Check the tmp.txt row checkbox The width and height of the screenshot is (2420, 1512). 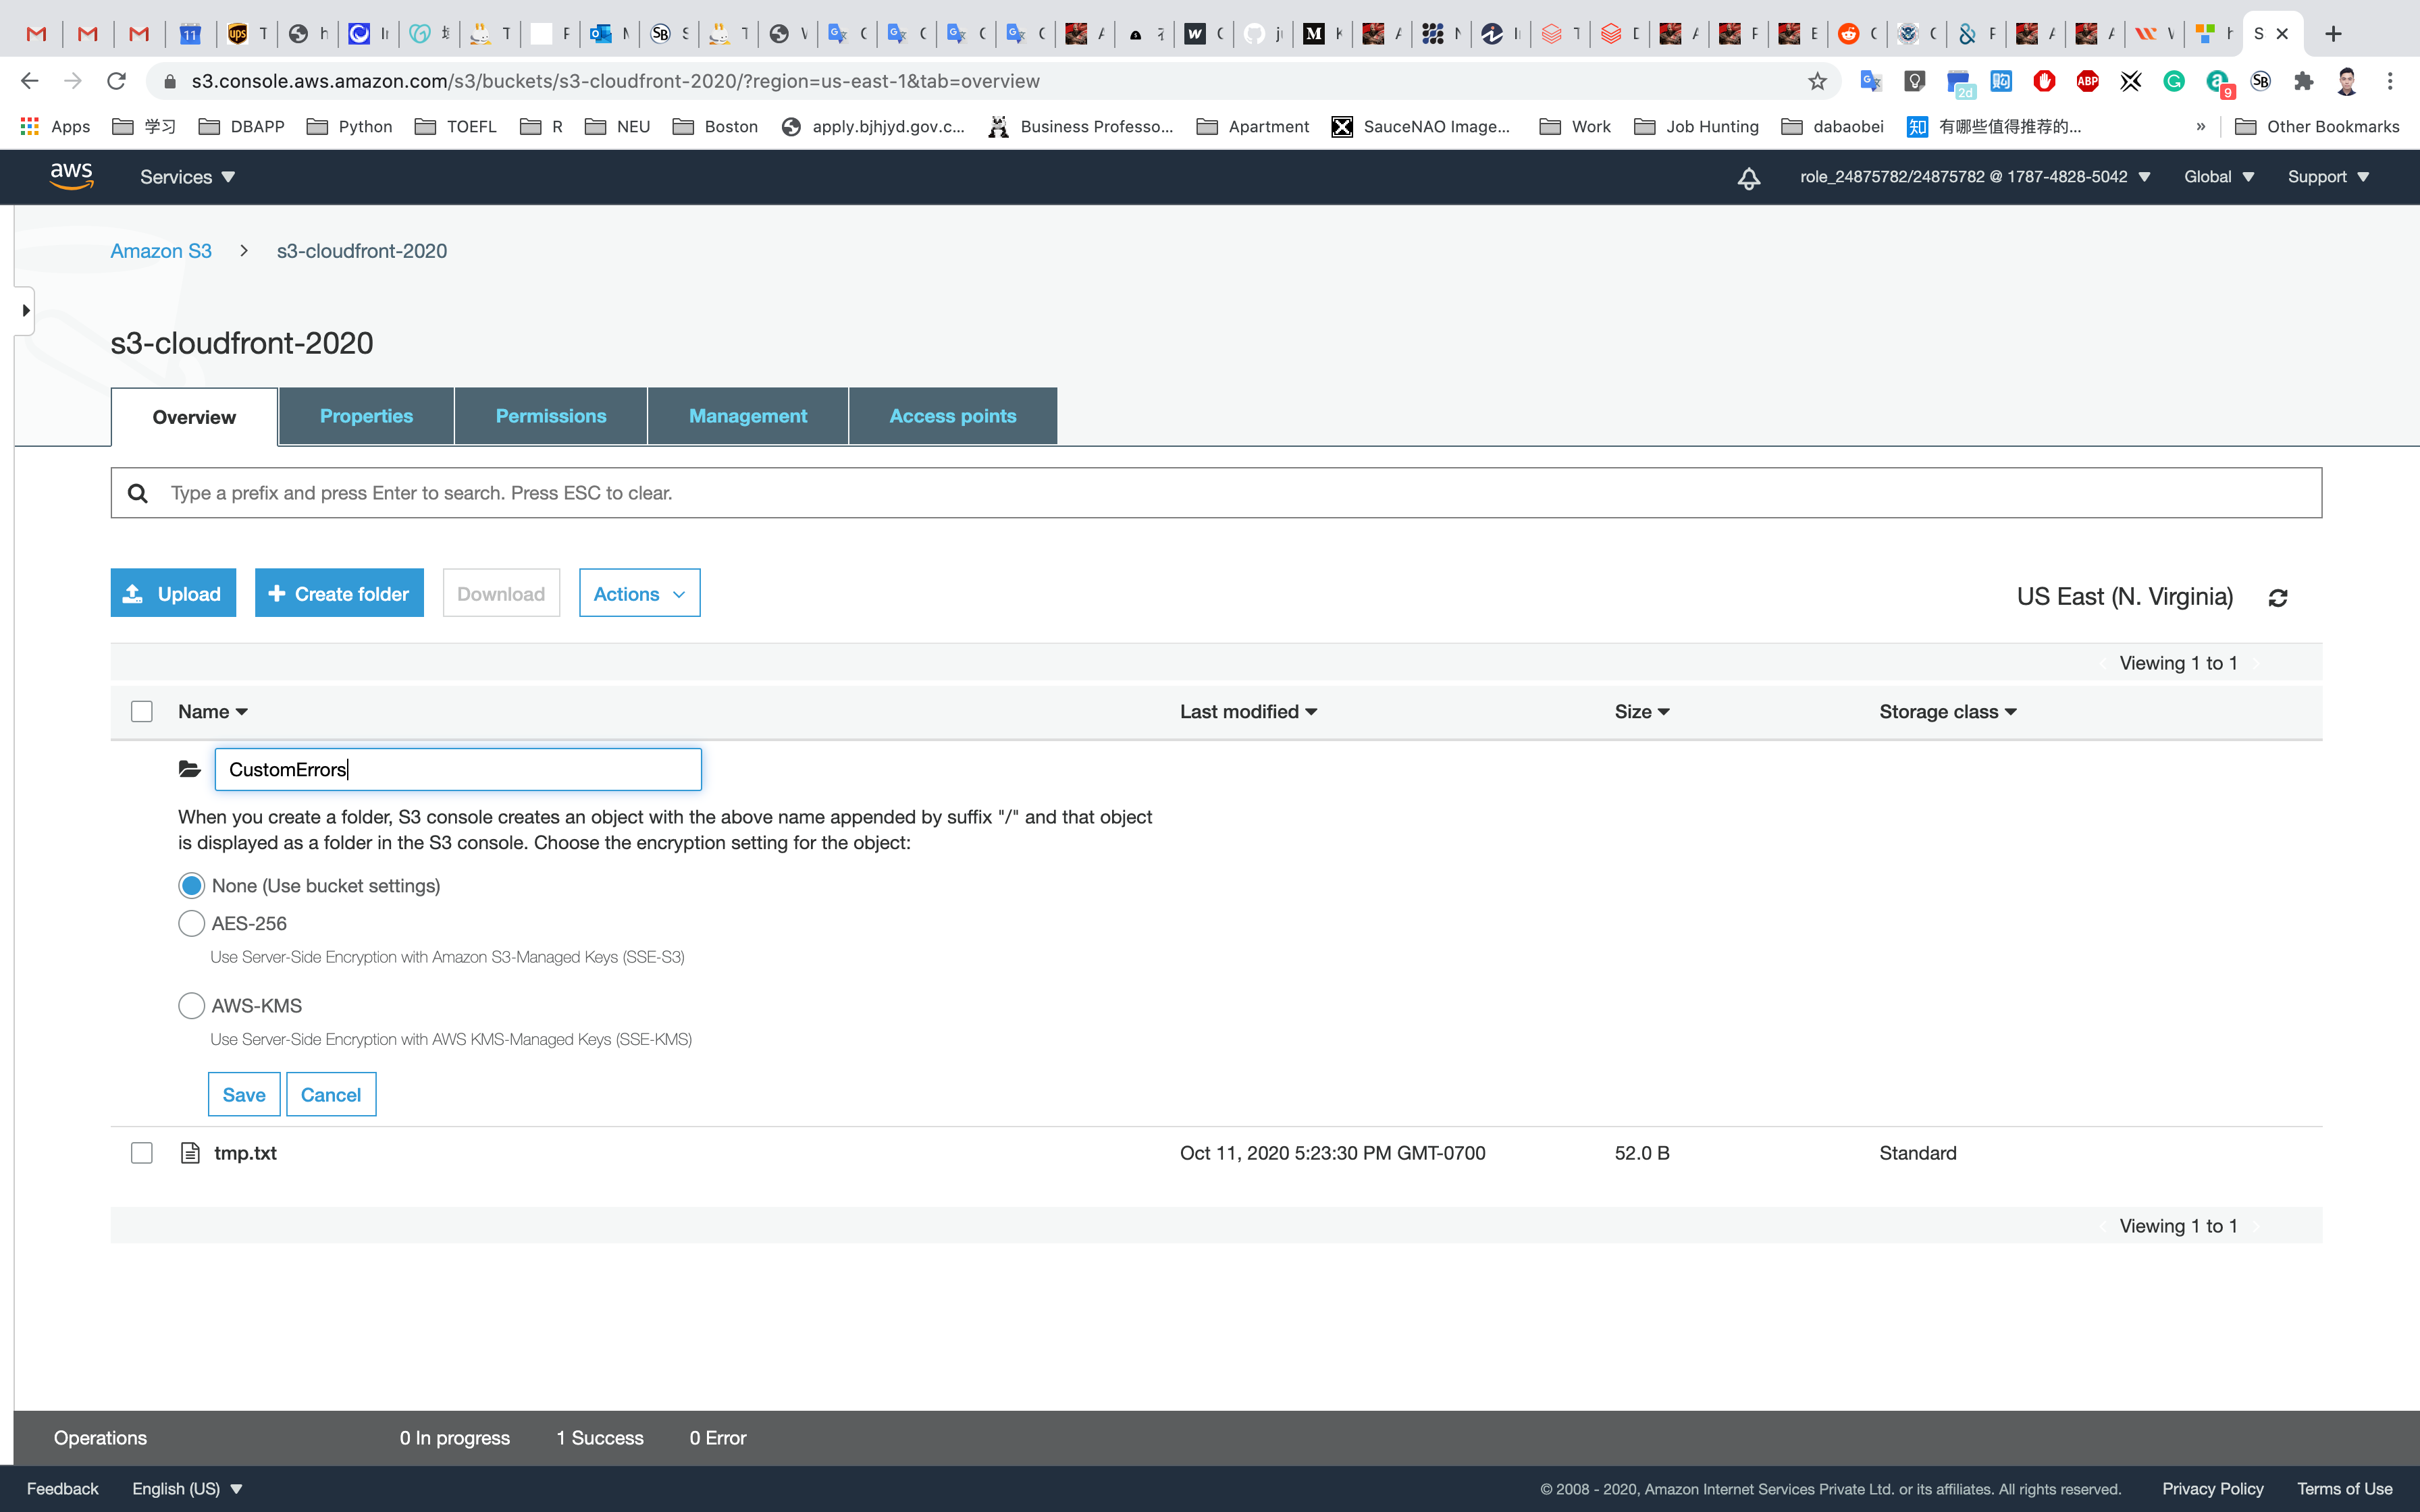click(142, 1153)
